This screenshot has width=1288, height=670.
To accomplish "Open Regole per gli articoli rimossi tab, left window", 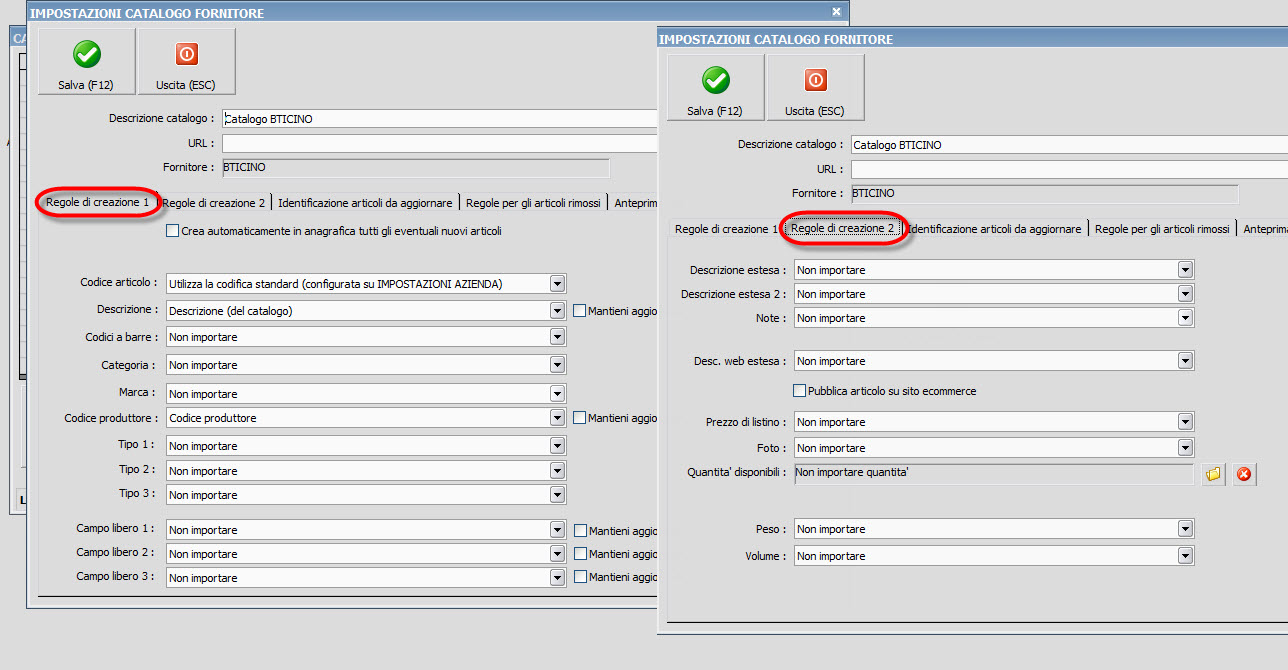I will tap(533, 203).
